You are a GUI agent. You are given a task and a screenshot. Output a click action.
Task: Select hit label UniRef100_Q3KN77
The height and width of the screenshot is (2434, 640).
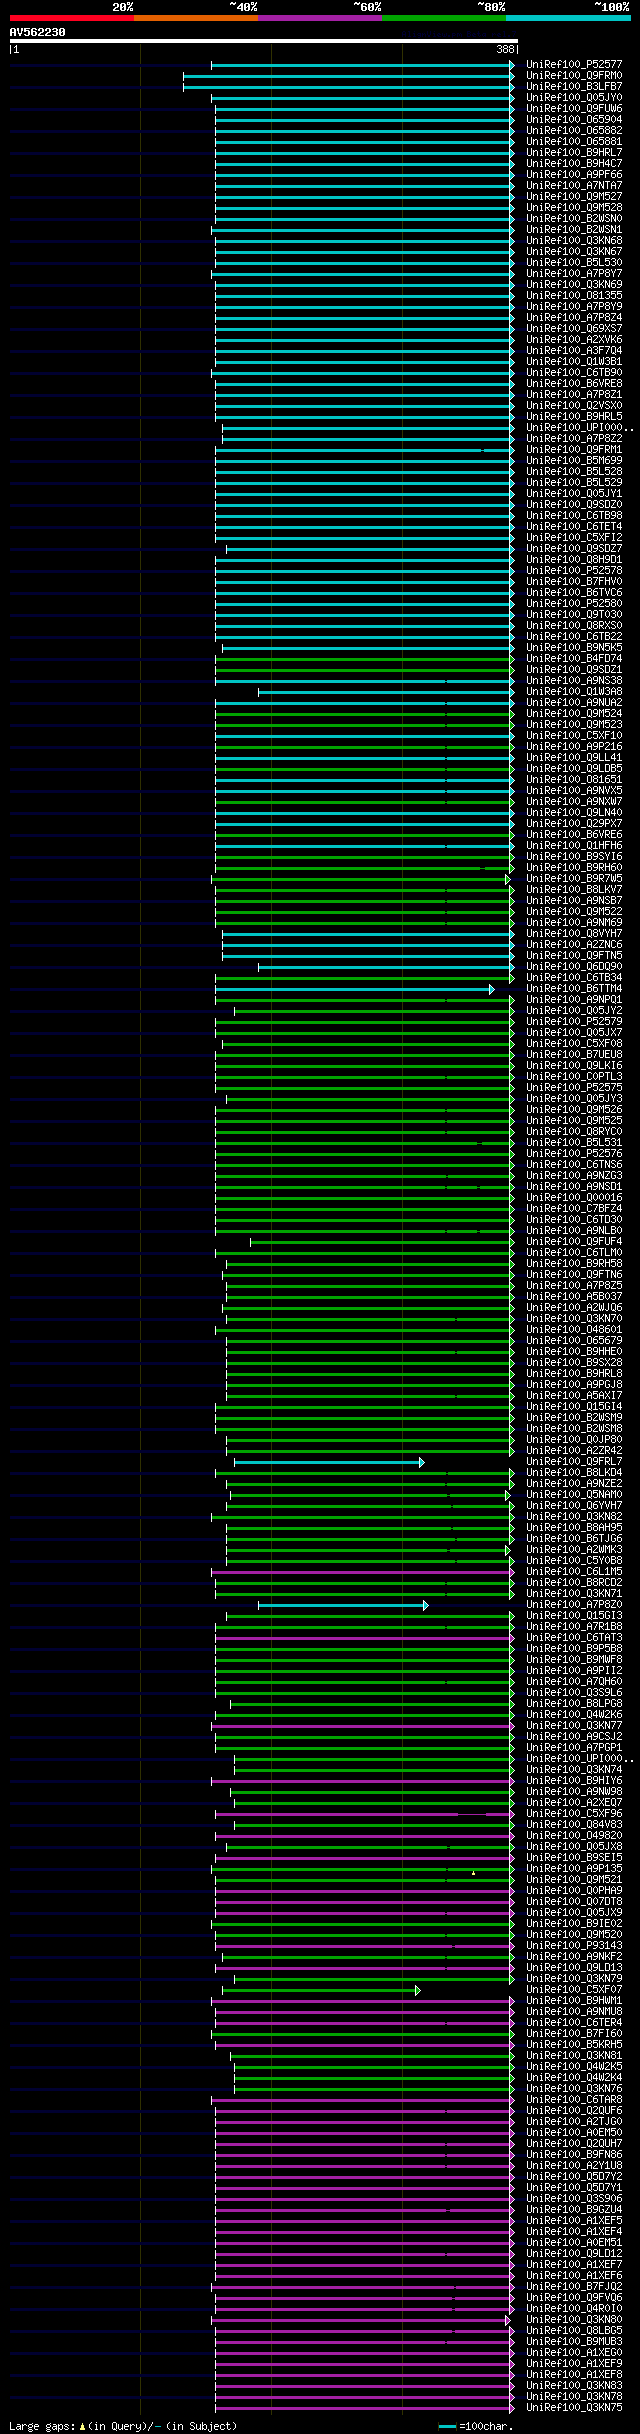574,1726
